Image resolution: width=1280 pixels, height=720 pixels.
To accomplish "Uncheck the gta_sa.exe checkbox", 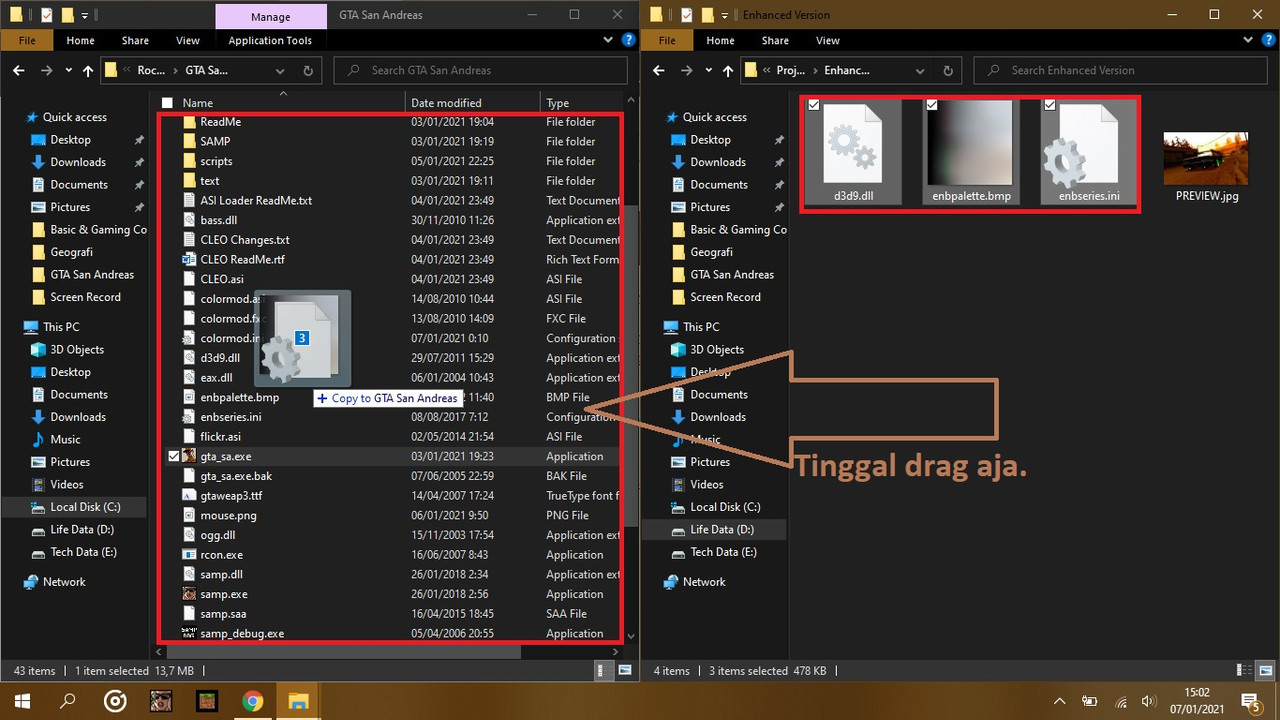I will (x=174, y=456).
